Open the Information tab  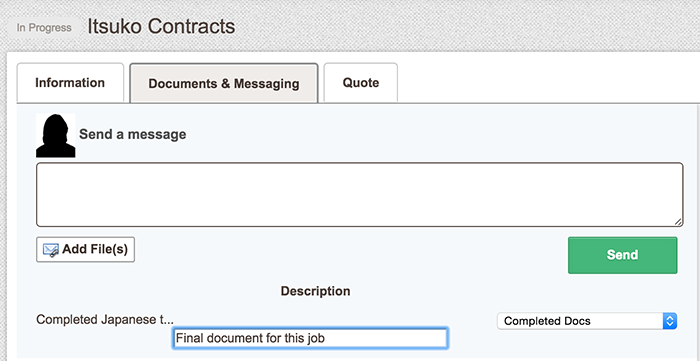(x=70, y=83)
